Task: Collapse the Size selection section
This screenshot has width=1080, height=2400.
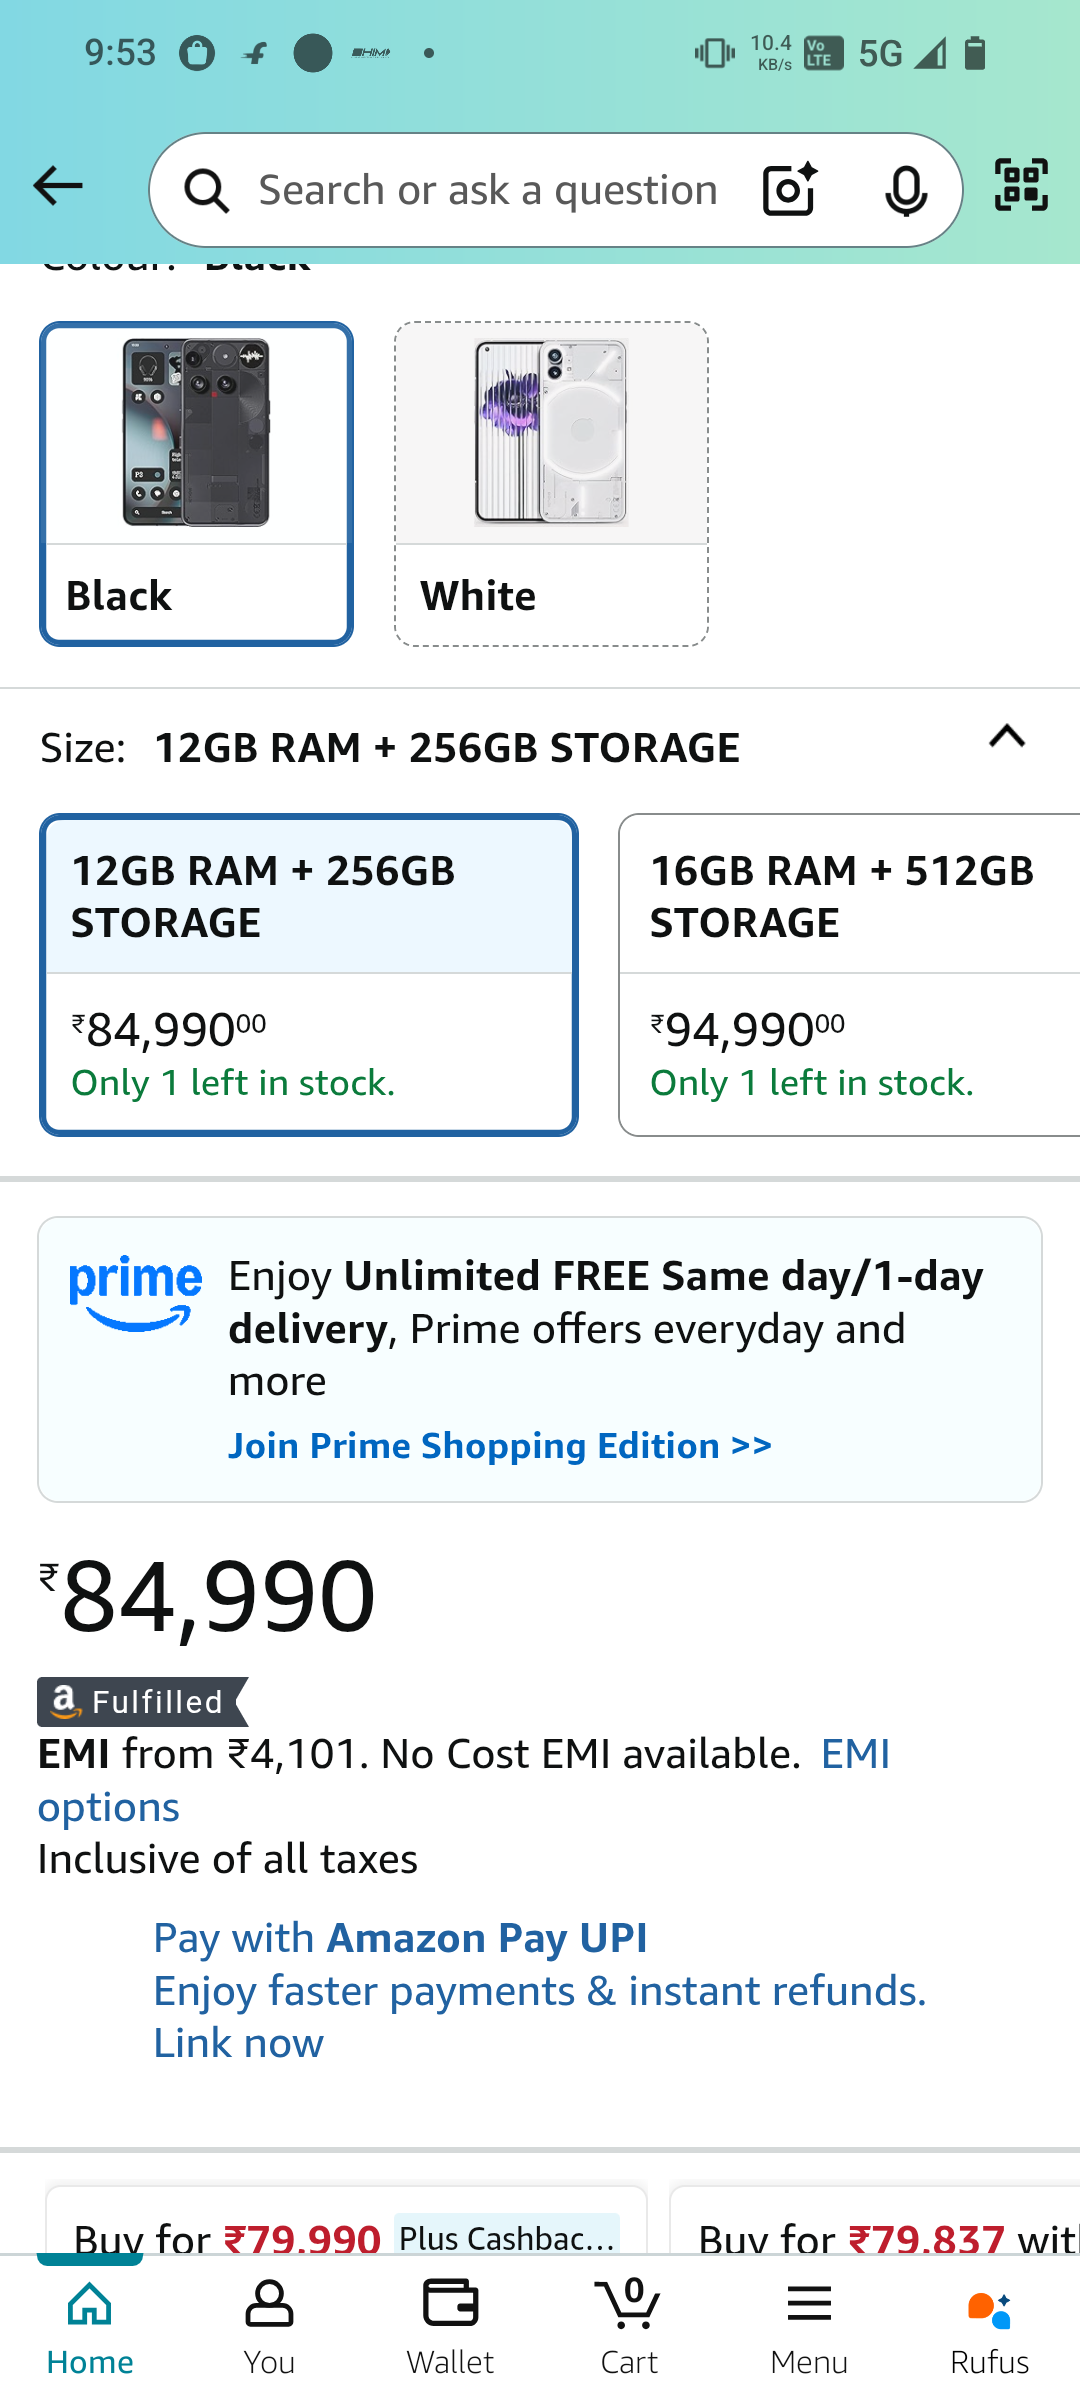Action: pos(1007,740)
